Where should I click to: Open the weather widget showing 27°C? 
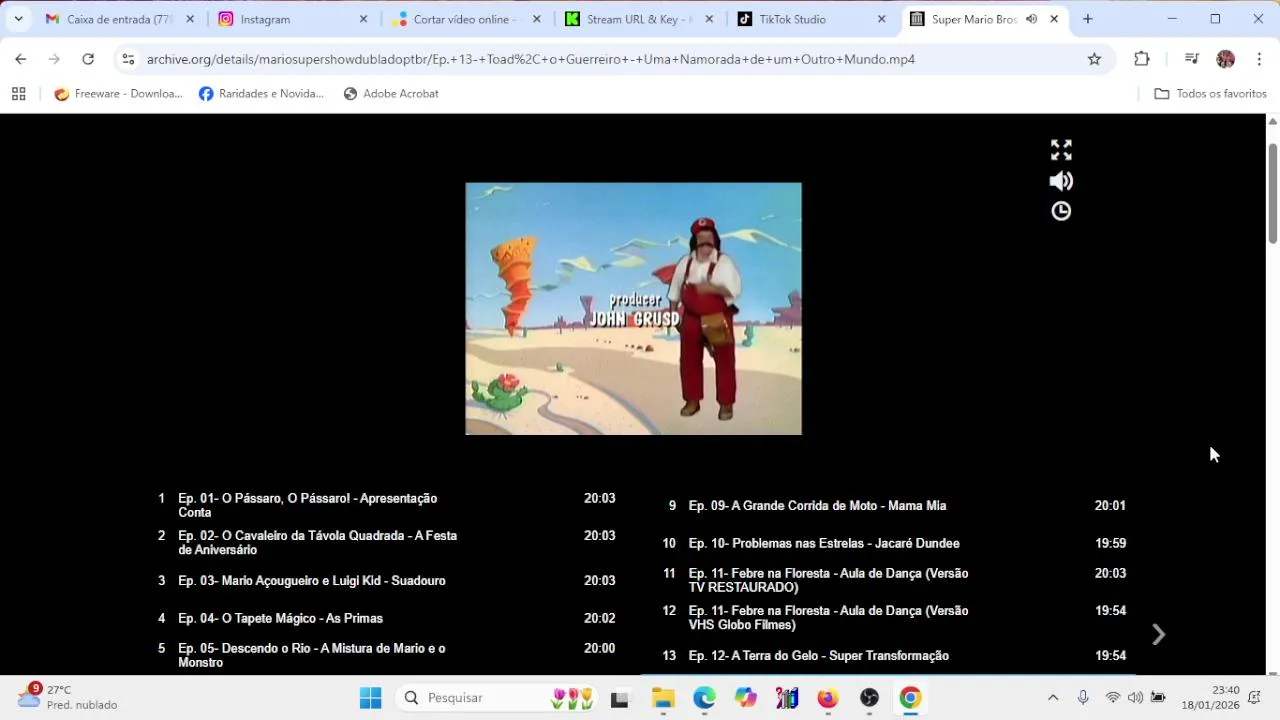[x=68, y=697]
